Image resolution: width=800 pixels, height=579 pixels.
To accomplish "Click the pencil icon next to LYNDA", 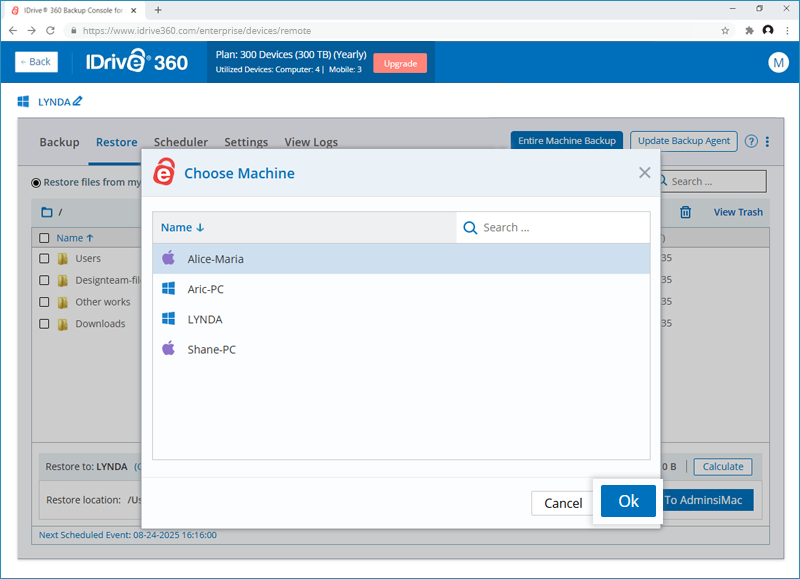I will (x=78, y=101).
